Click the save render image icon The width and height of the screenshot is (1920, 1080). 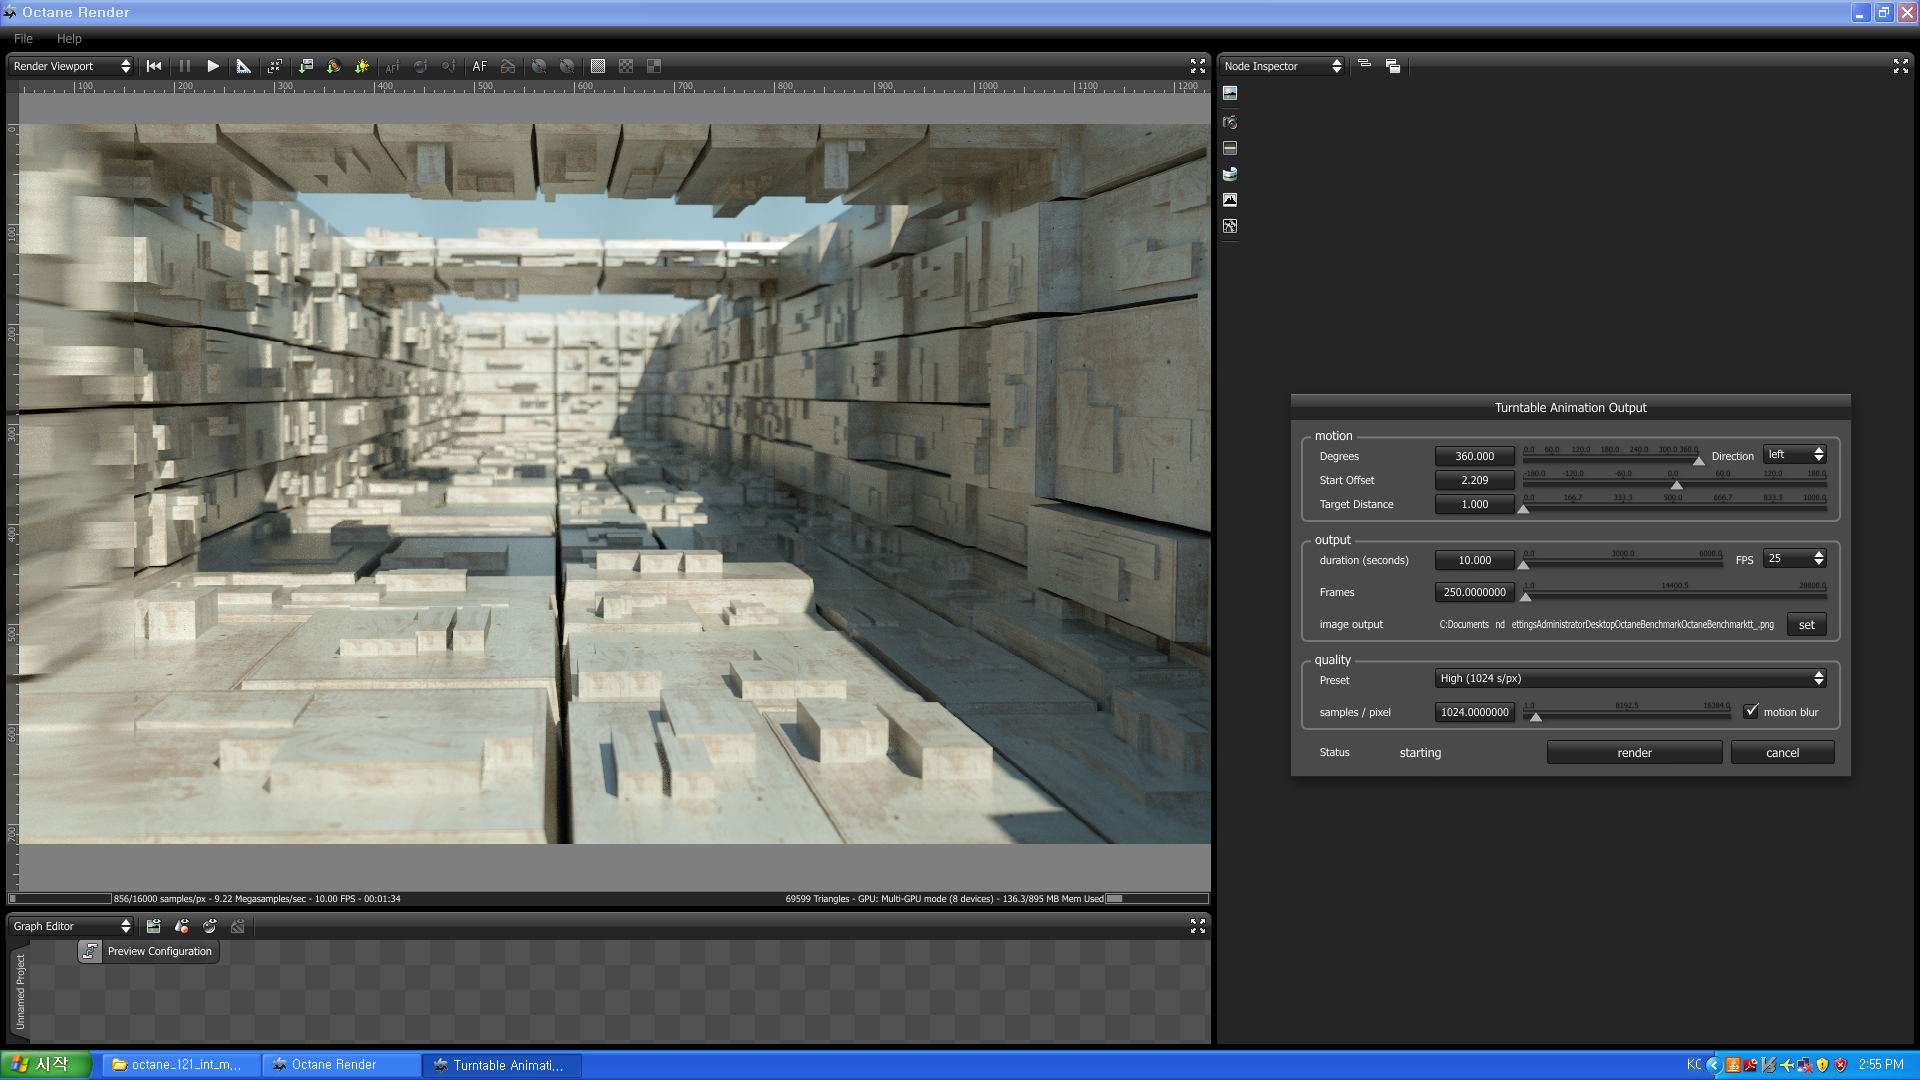point(306,66)
